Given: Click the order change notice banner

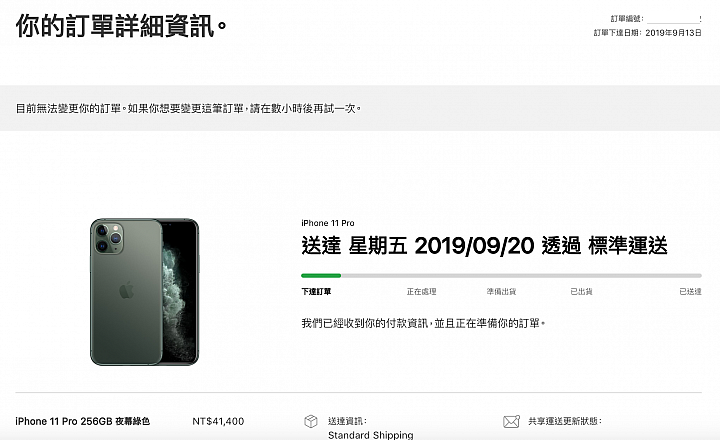Looking at the screenshot, I should click(360, 108).
